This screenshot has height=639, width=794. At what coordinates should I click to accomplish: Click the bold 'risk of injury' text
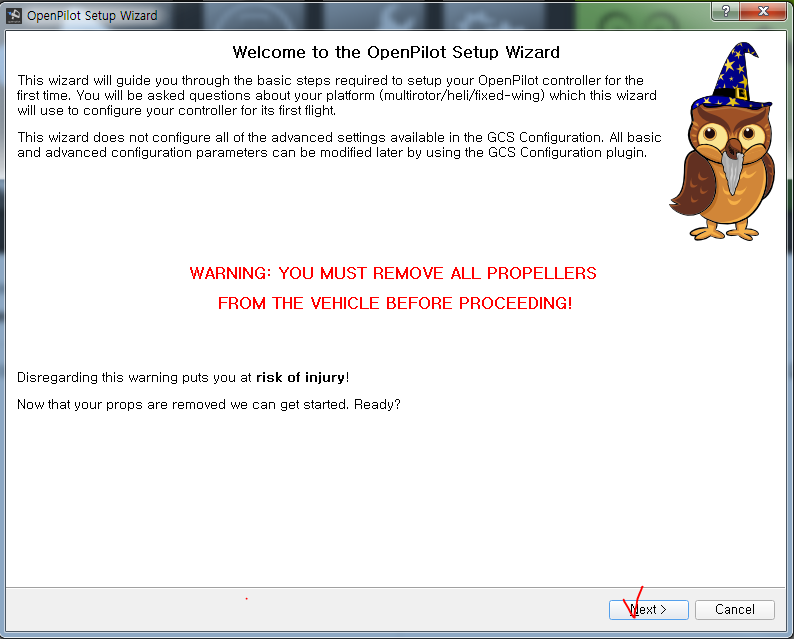(301, 378)
